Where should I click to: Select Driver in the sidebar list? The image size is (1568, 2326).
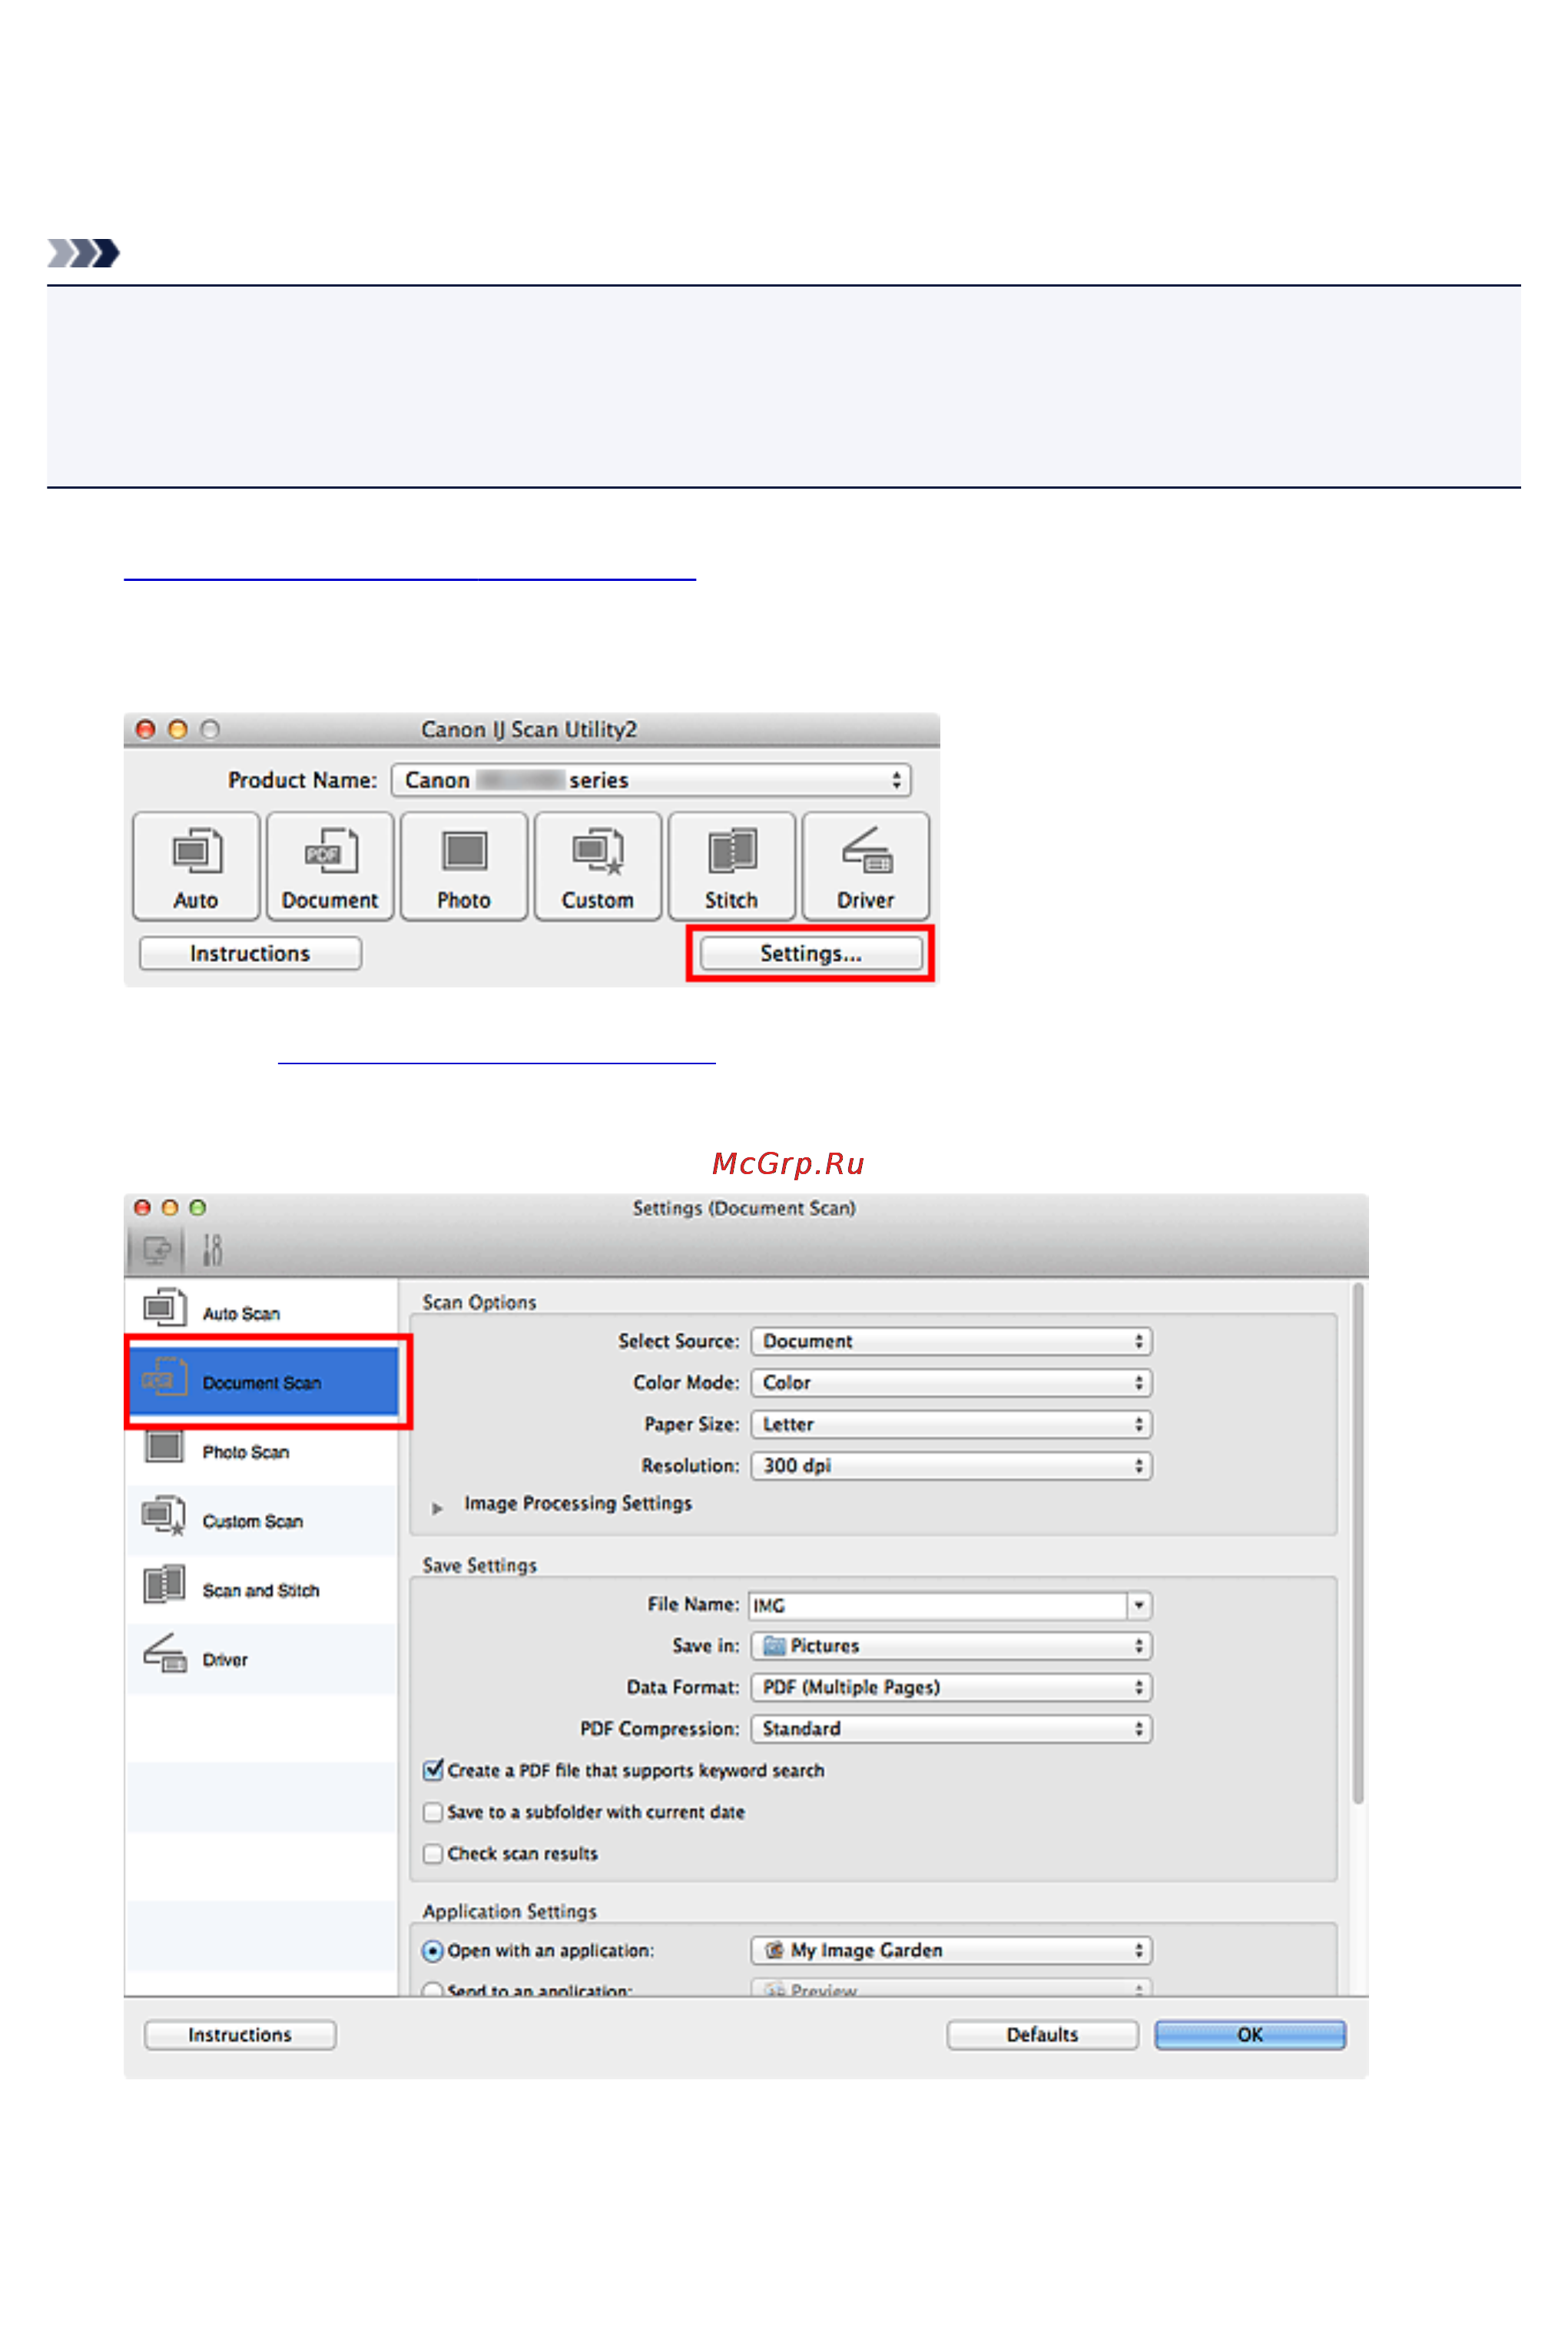tap(262, 1658)
